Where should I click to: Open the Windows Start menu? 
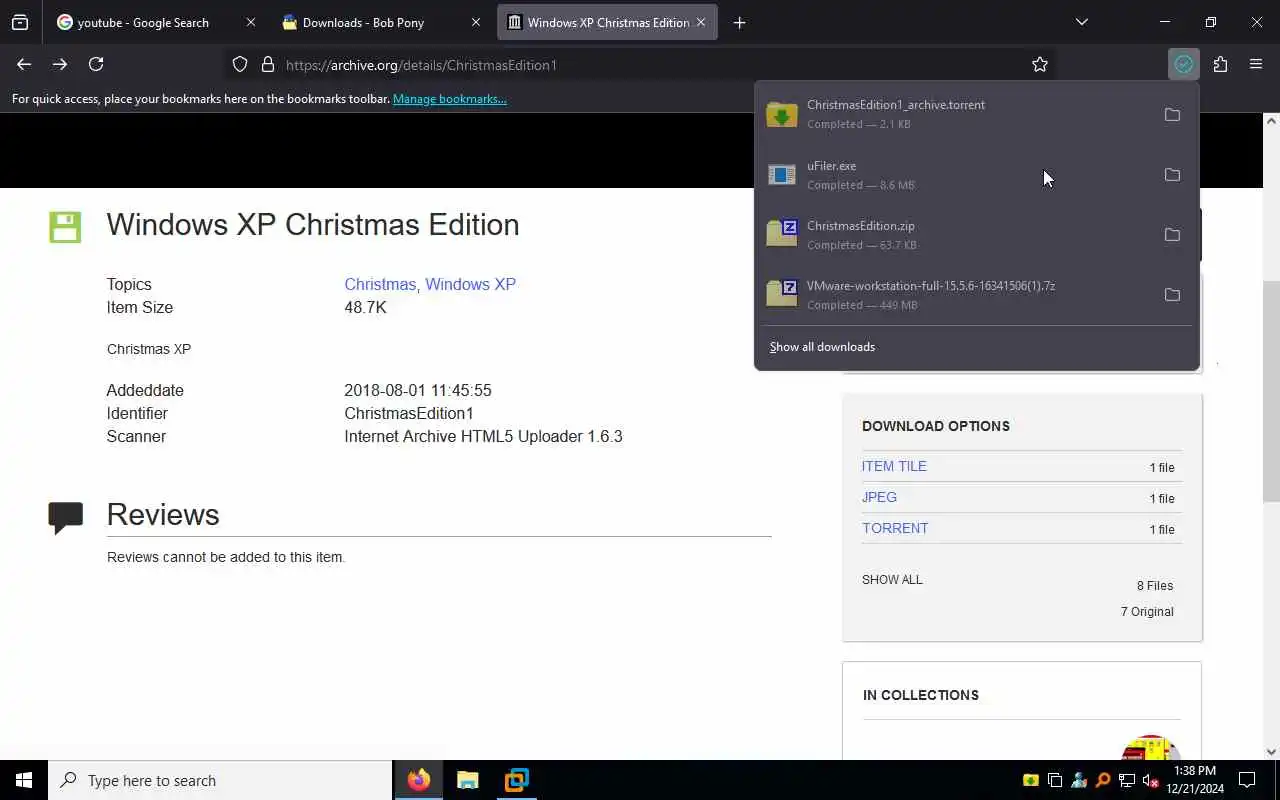pyautogui.click(x=24, y=780)
